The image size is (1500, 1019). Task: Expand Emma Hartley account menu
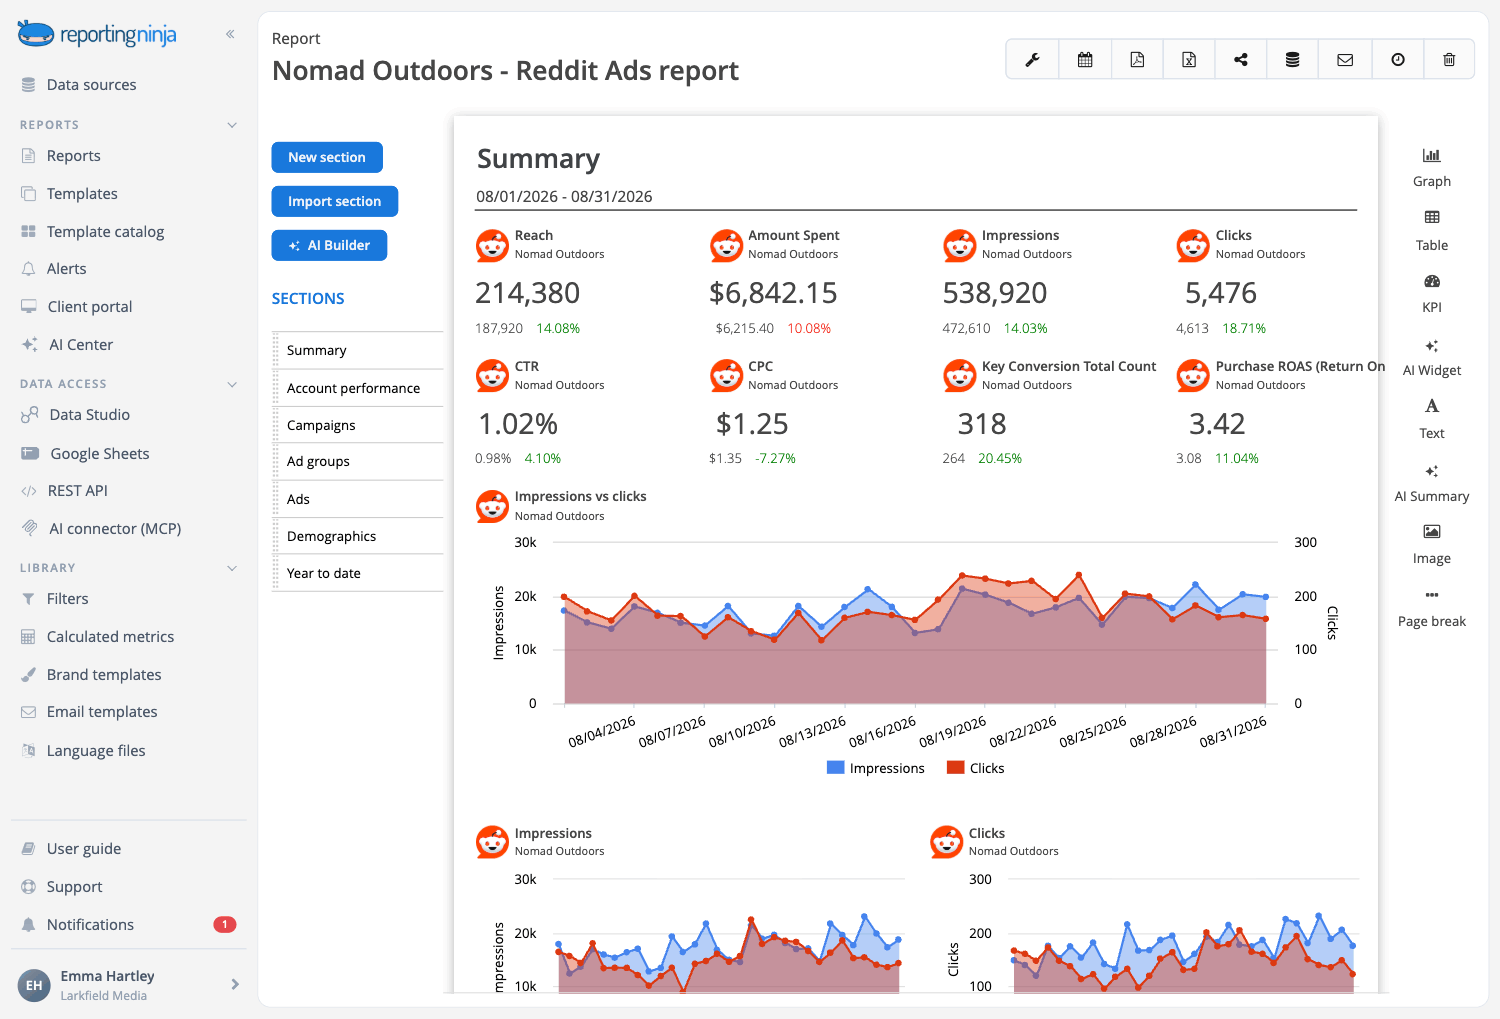coord(235,984)
